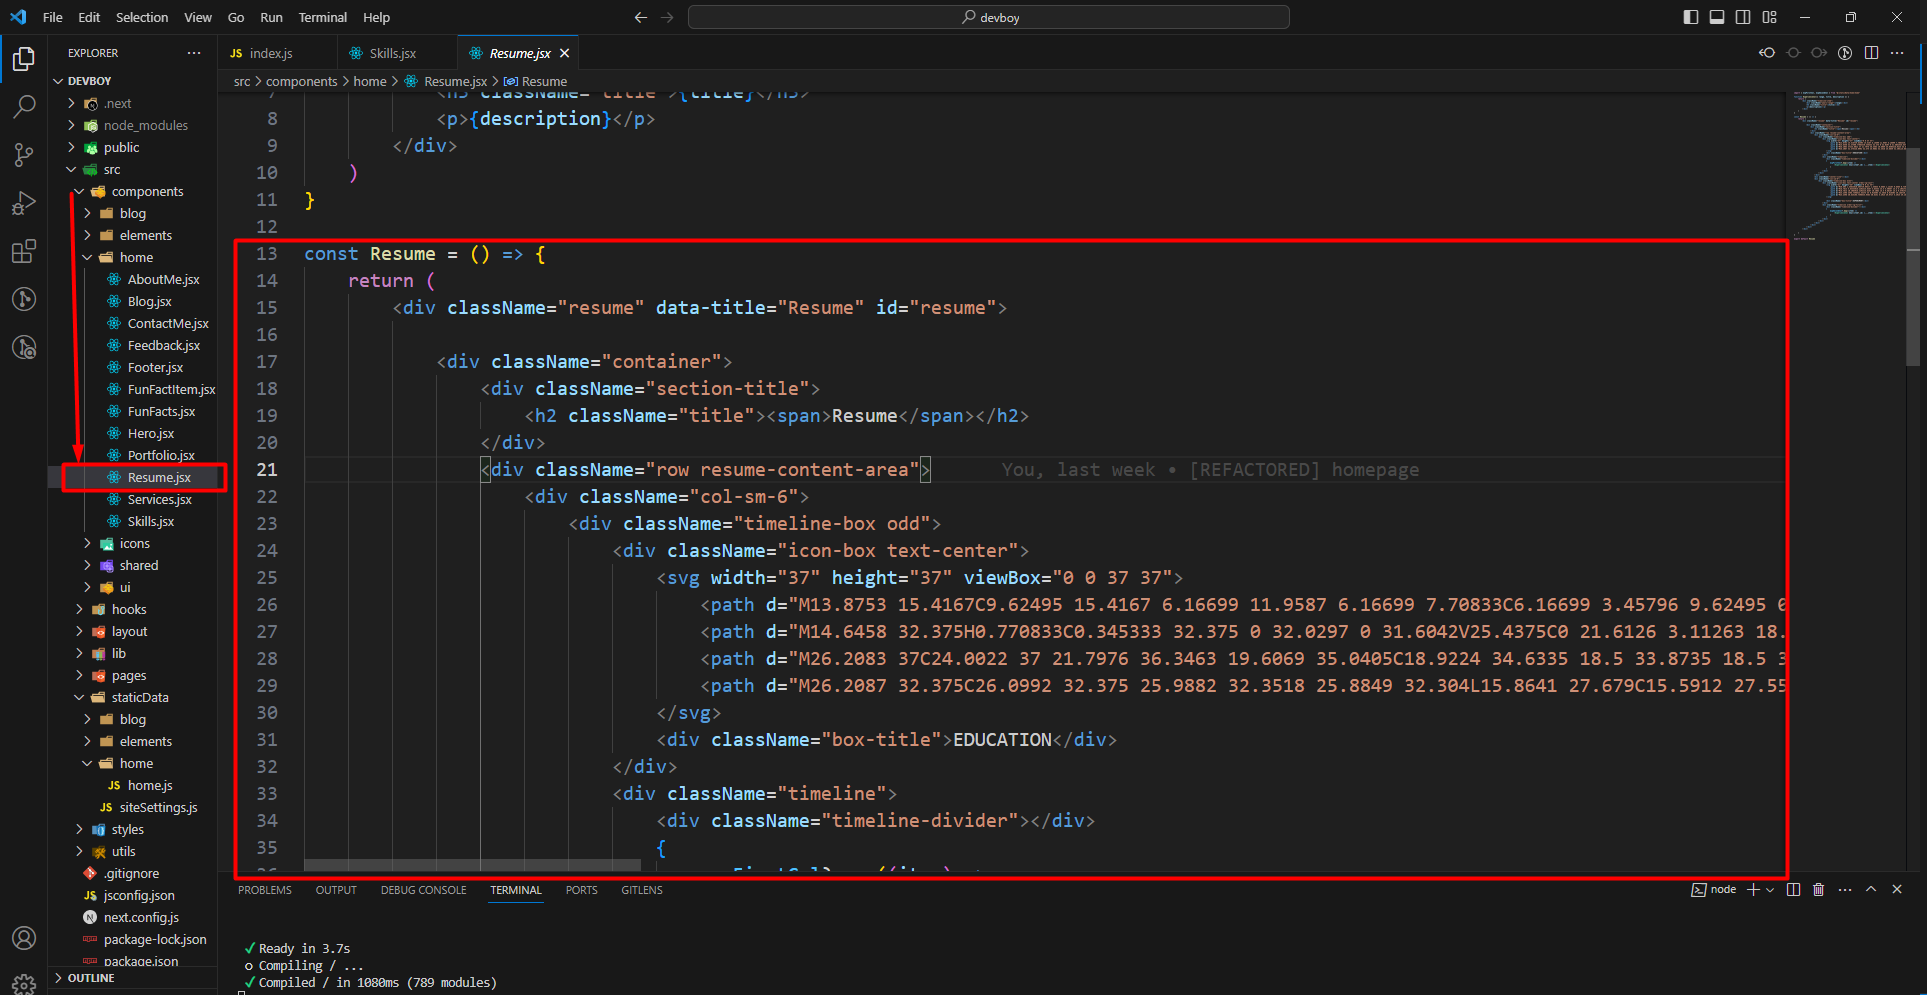Open the new terminal launch profile dropdown

(x=1770, y=890)
